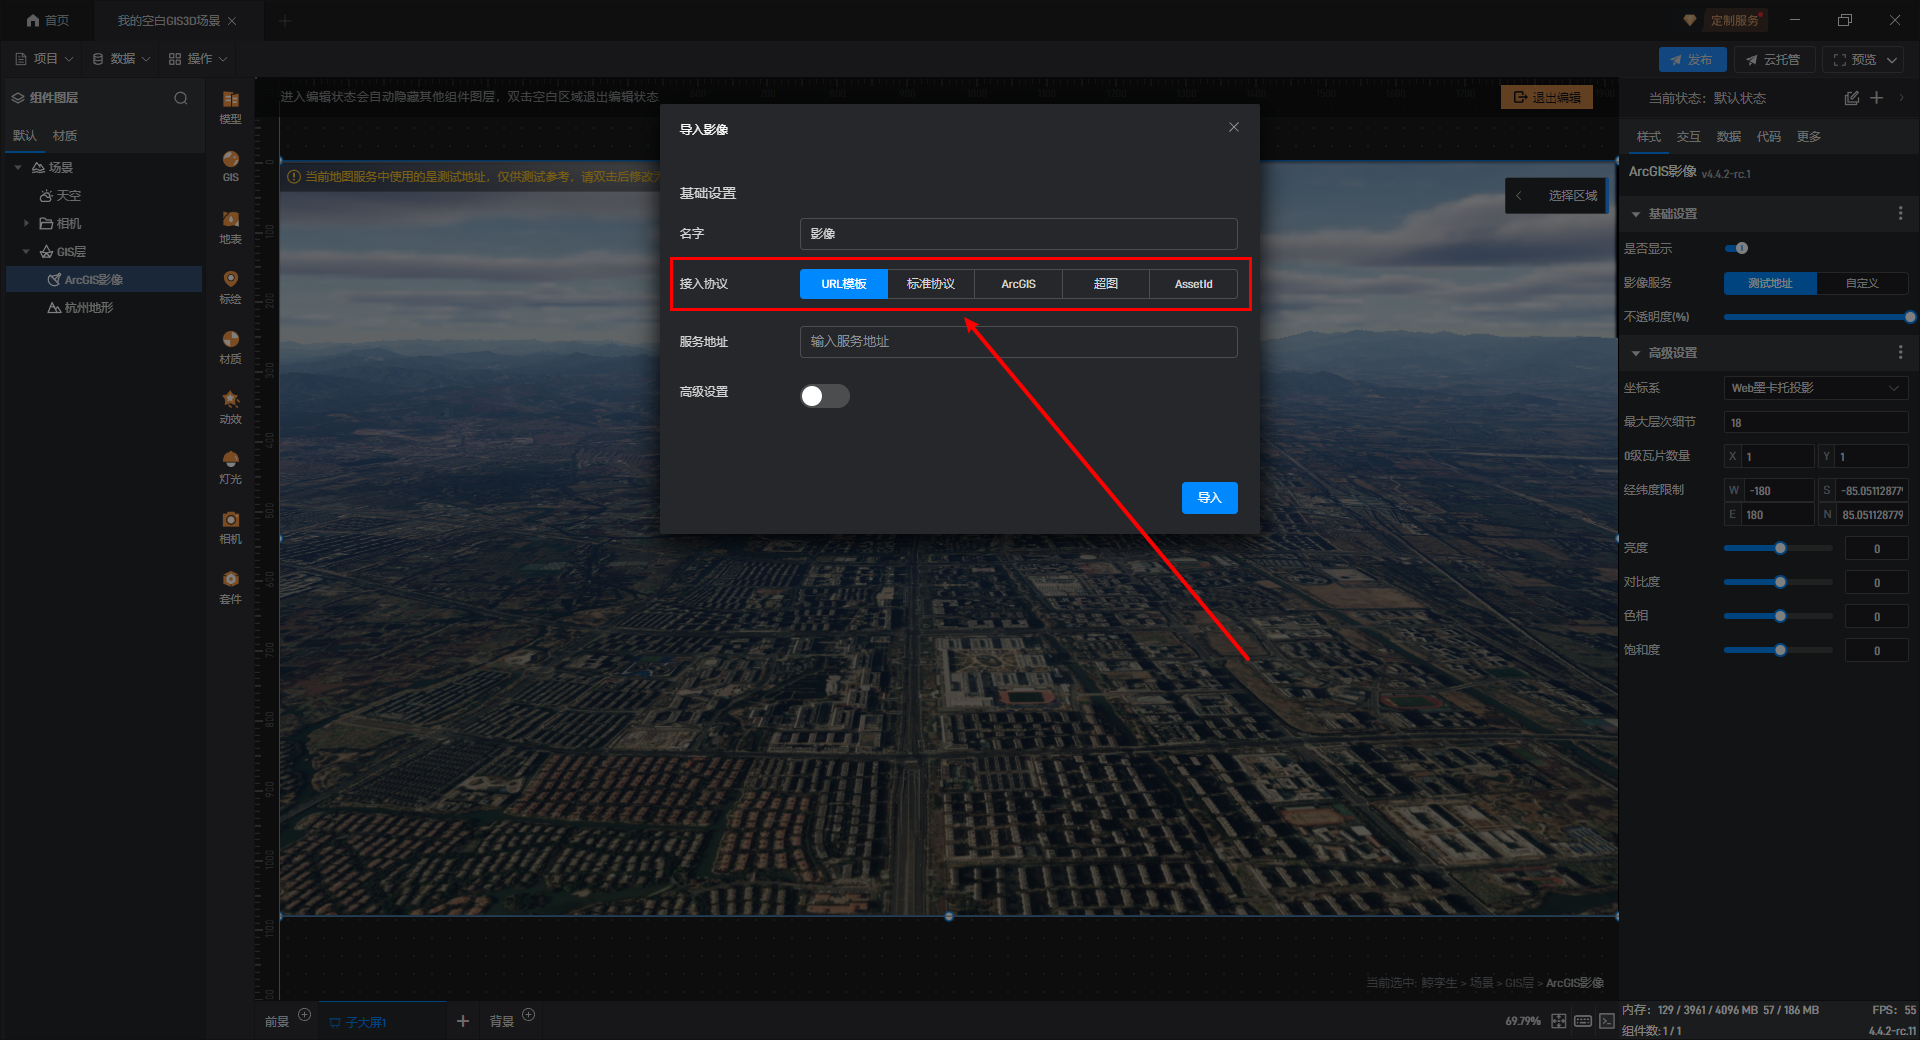Click the 标绘 (Marker plotting) icon
This screenshot has height=1040, width=1920.
click(x=230, y=286)
